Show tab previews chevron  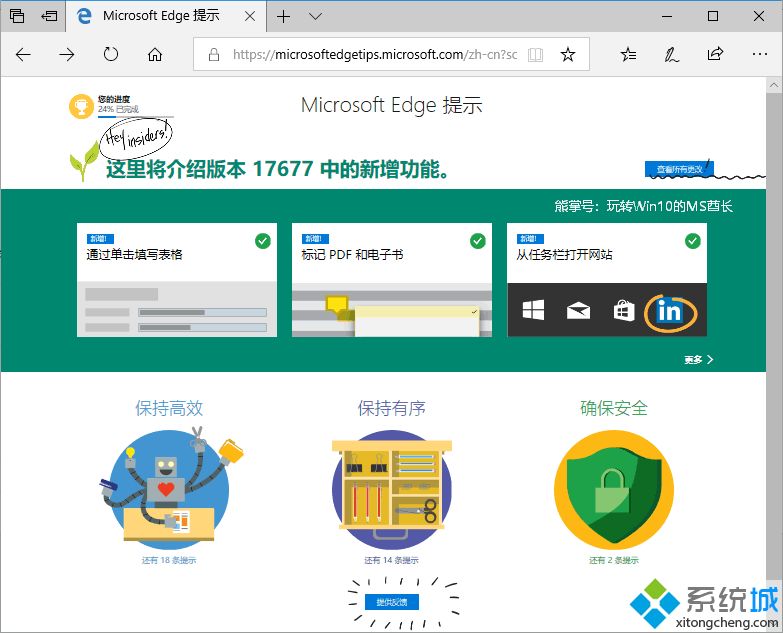click(x=315, y=16)
